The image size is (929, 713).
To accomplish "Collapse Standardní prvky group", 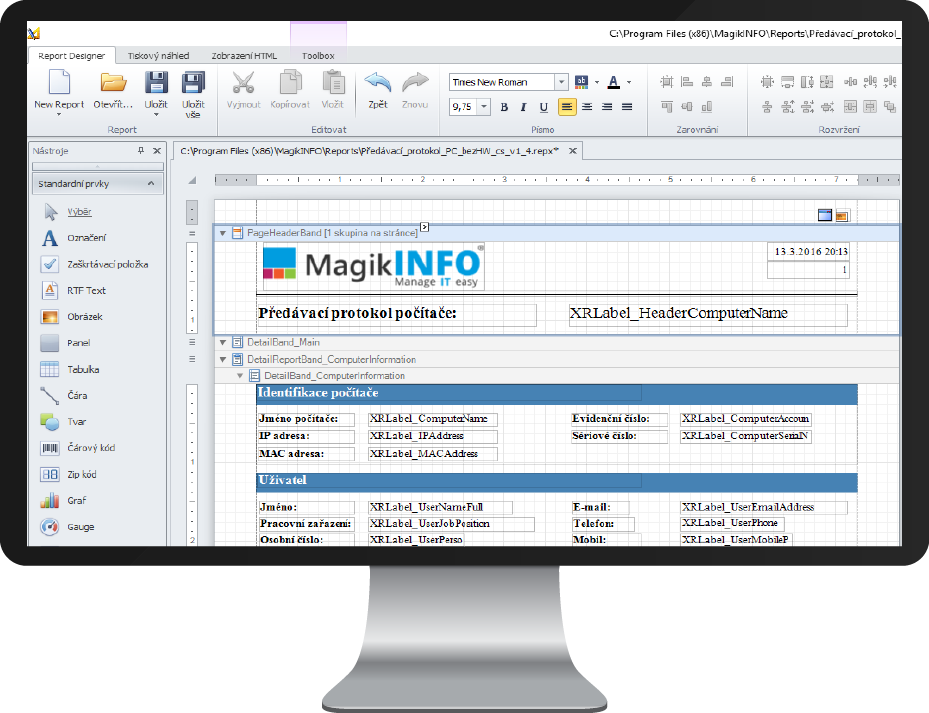I will point(151,184).
